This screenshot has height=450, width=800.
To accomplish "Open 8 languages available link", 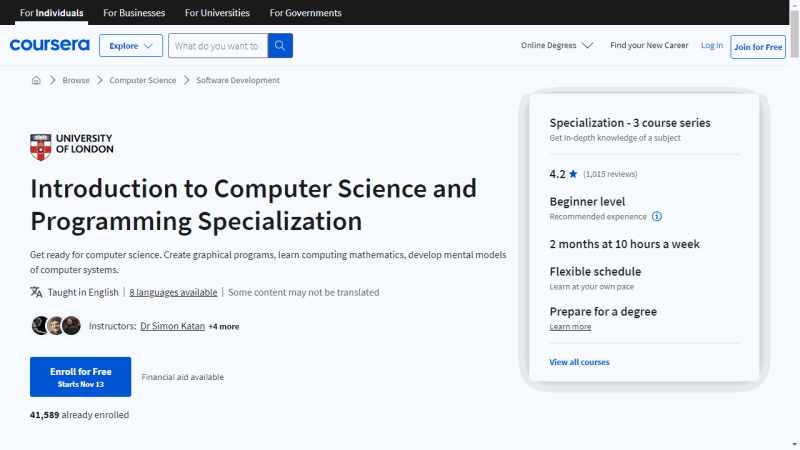I will coord(173,292).
